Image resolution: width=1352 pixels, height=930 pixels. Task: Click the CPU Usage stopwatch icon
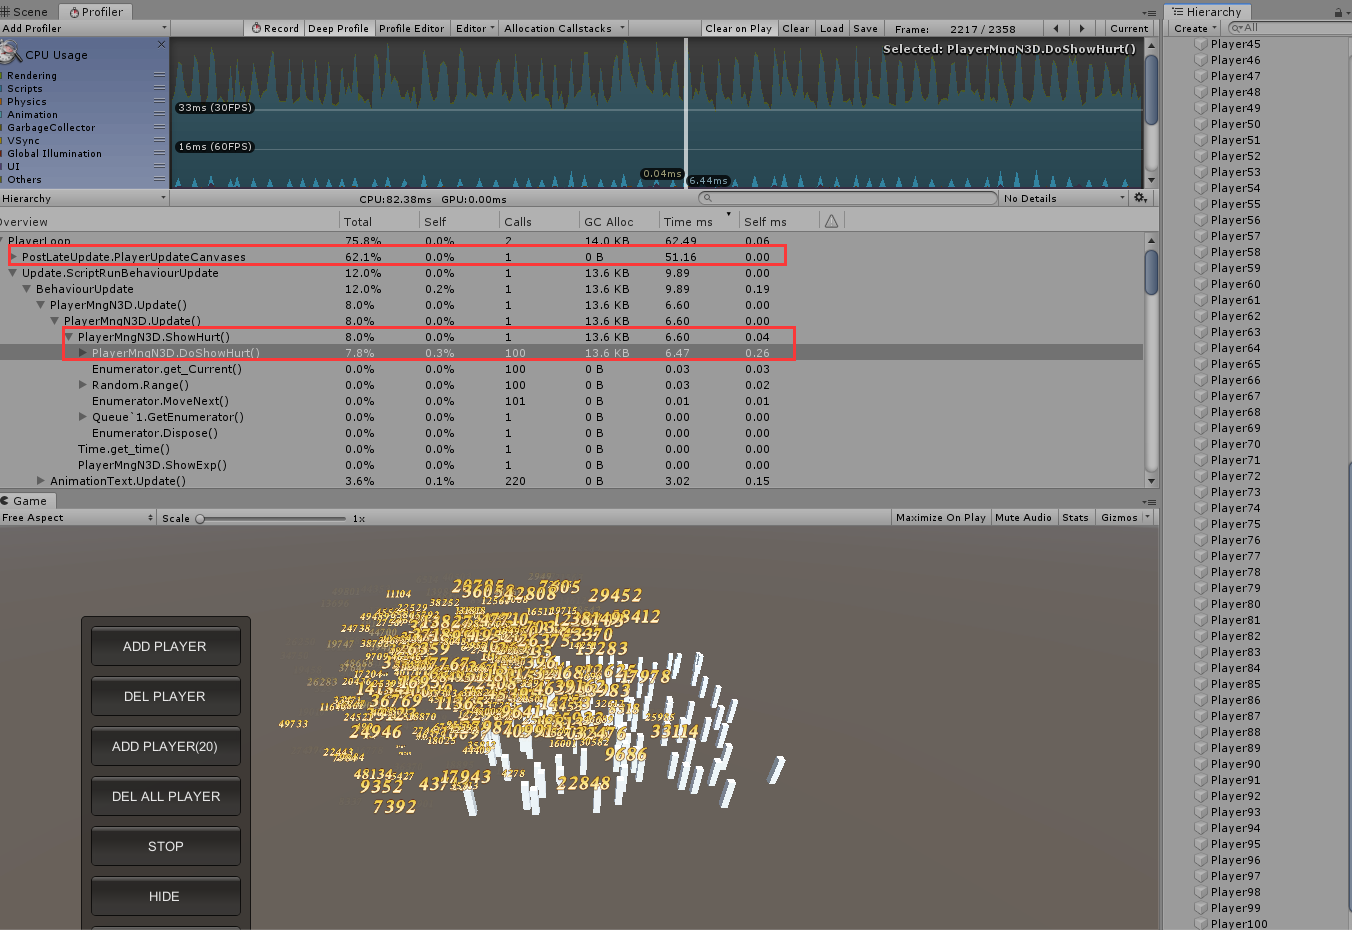point(11,53)
